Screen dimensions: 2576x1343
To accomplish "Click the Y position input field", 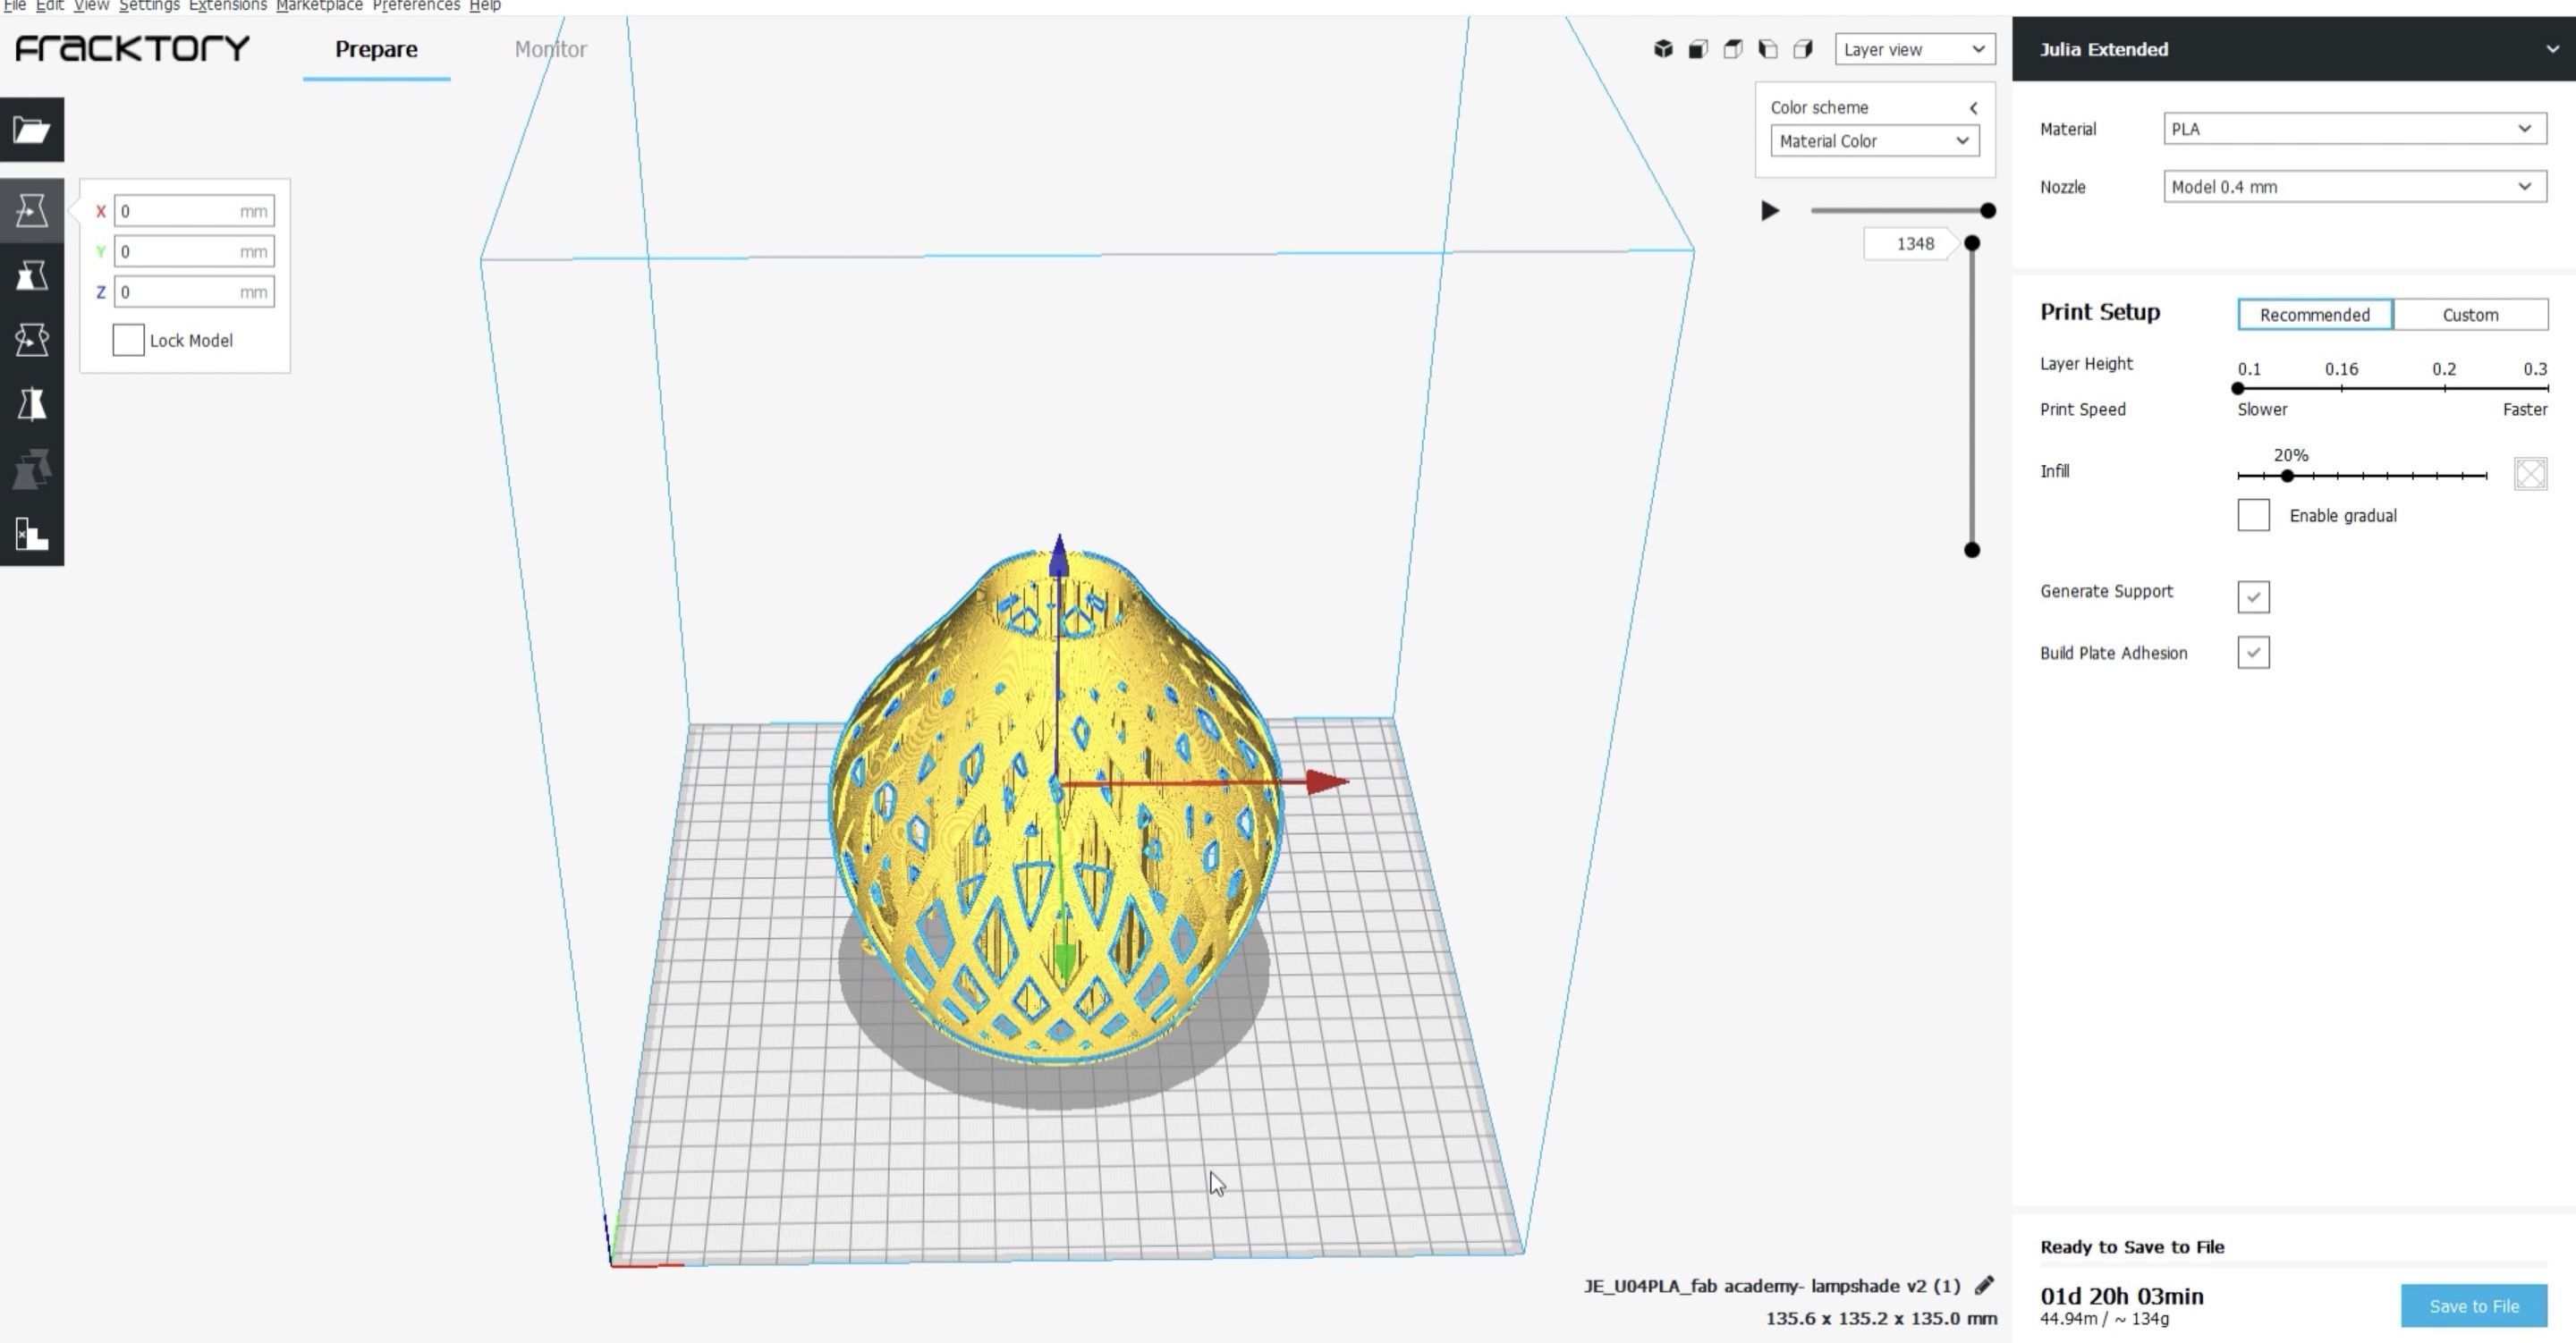I will click(194, 251).
